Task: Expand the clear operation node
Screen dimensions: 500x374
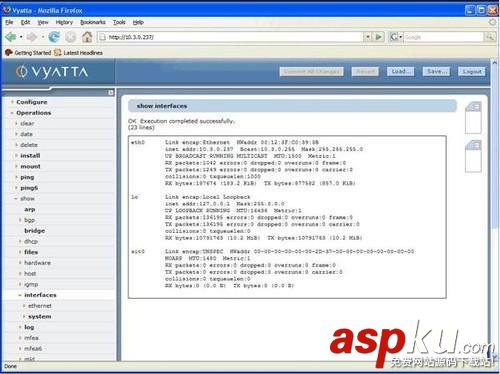Action: (x=16, y=124)
